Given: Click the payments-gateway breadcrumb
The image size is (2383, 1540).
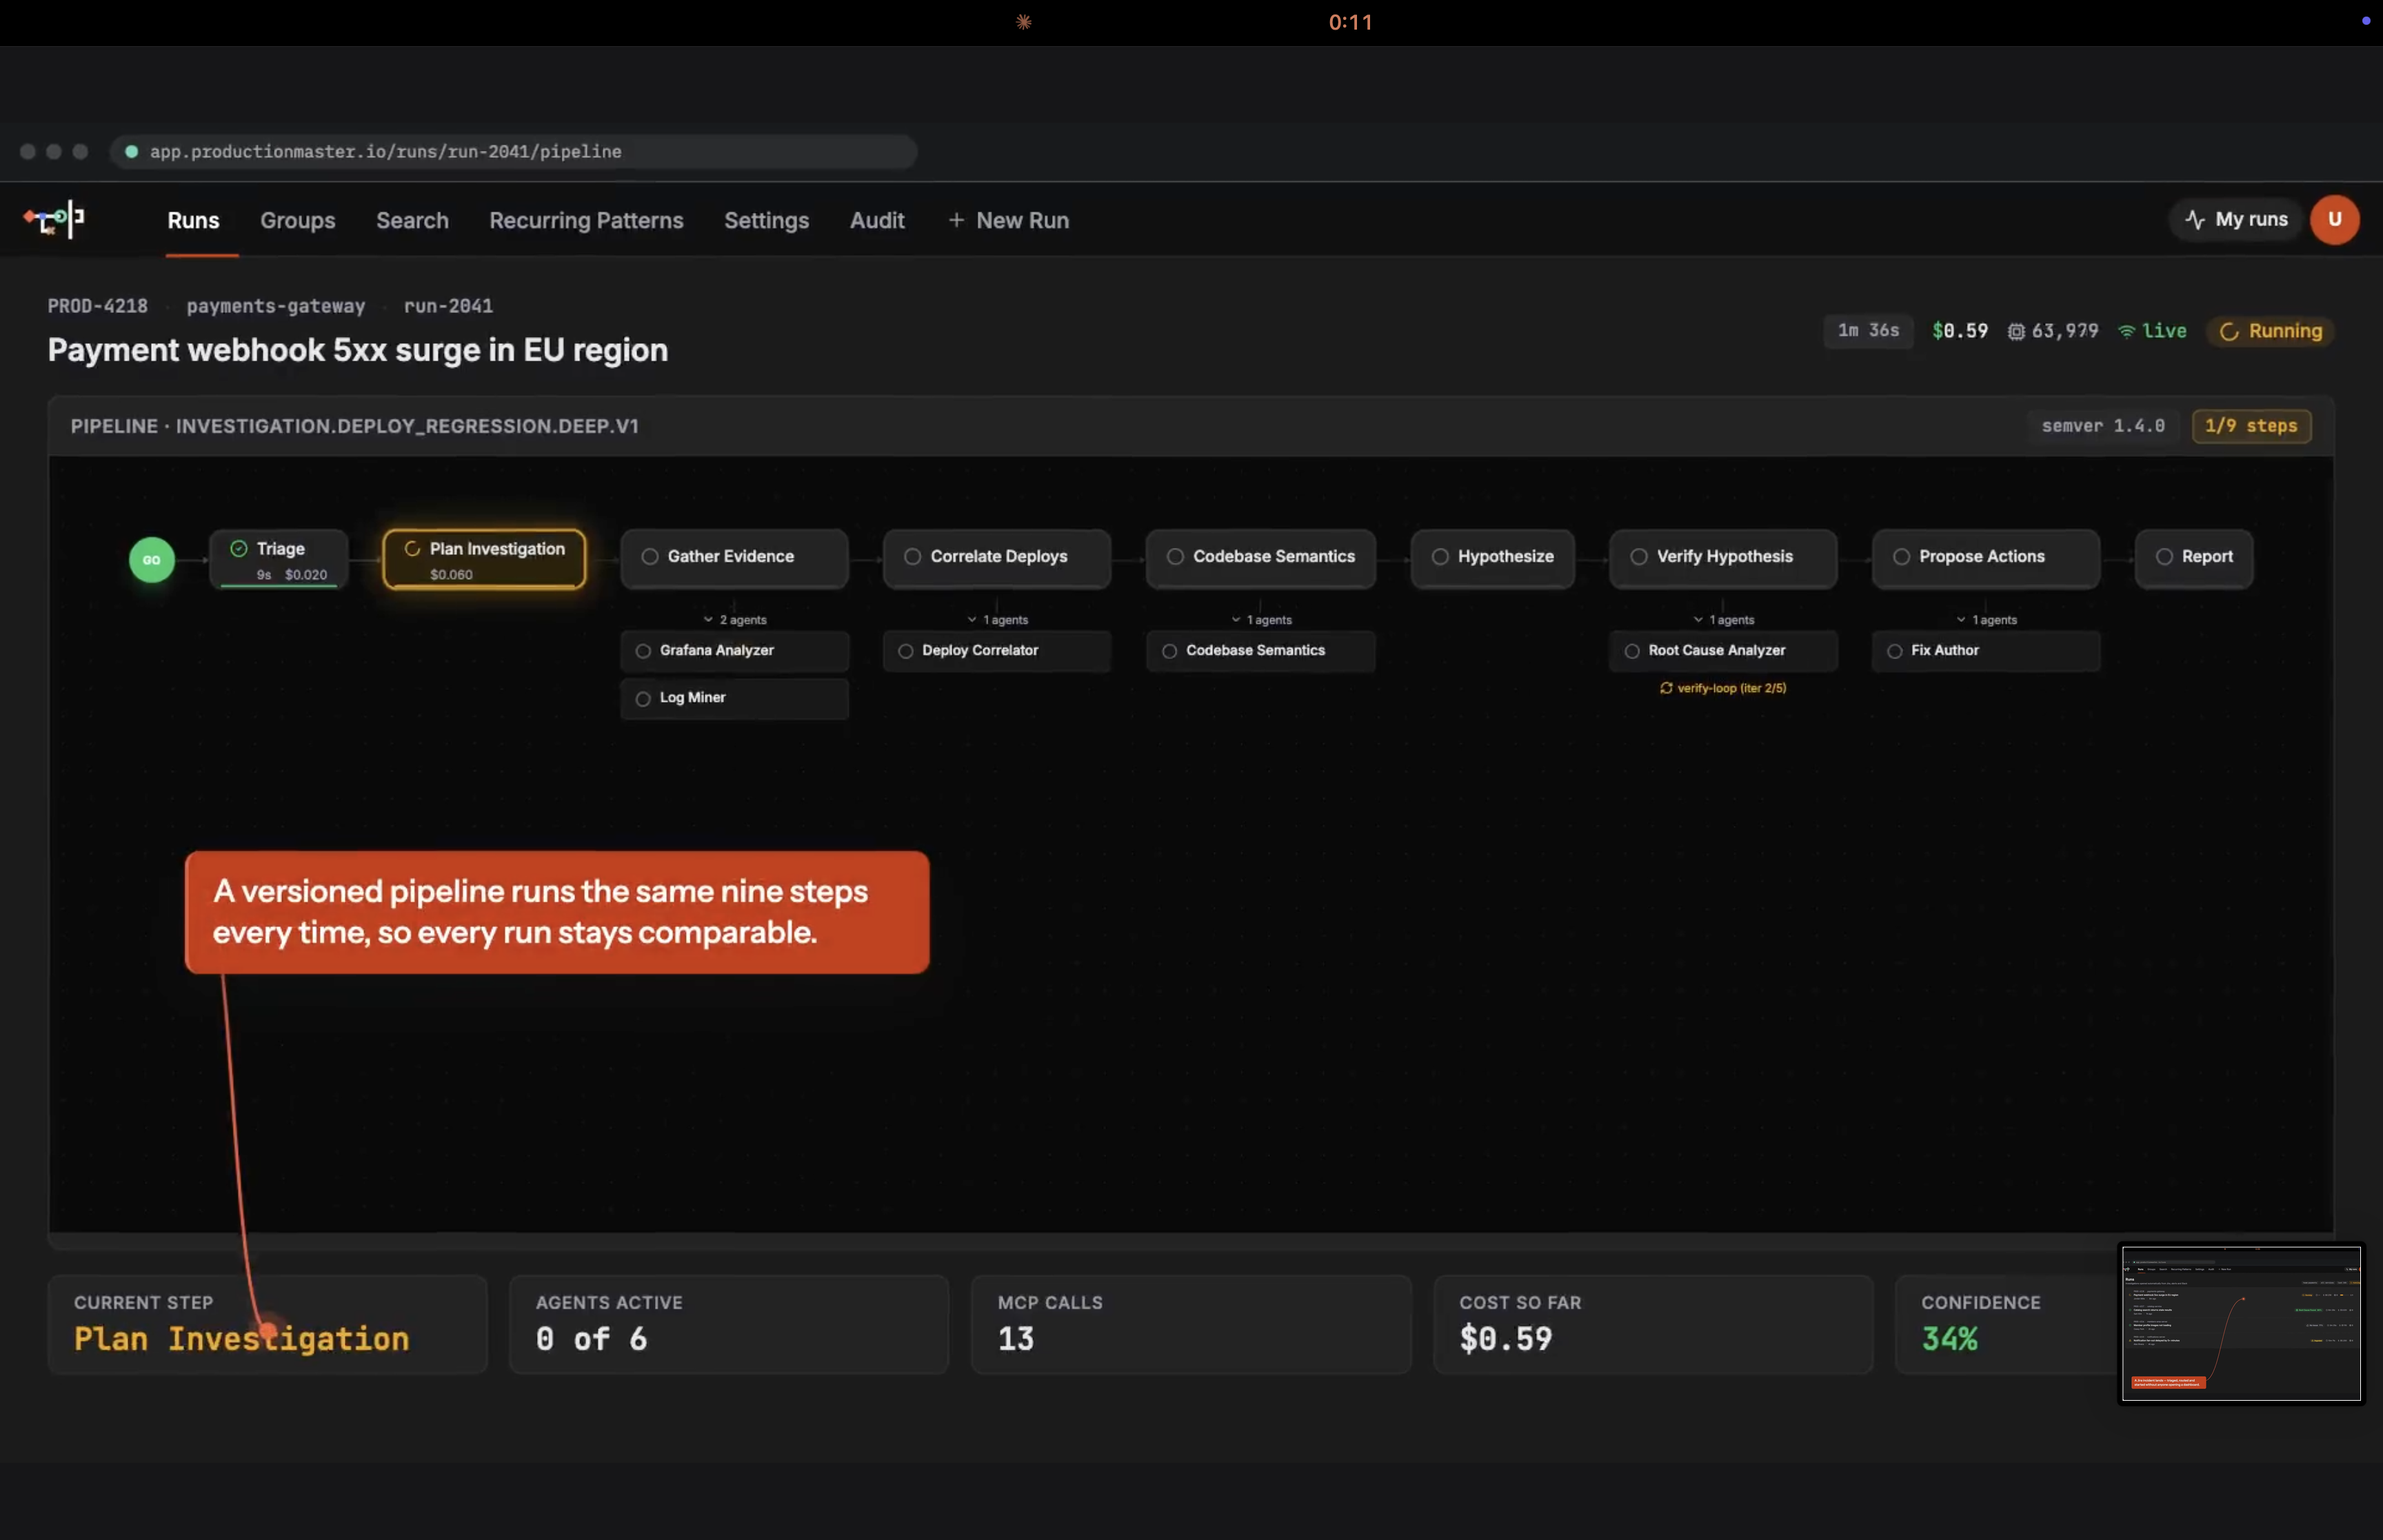Looking at the screenshot, I should click(276, 306).
